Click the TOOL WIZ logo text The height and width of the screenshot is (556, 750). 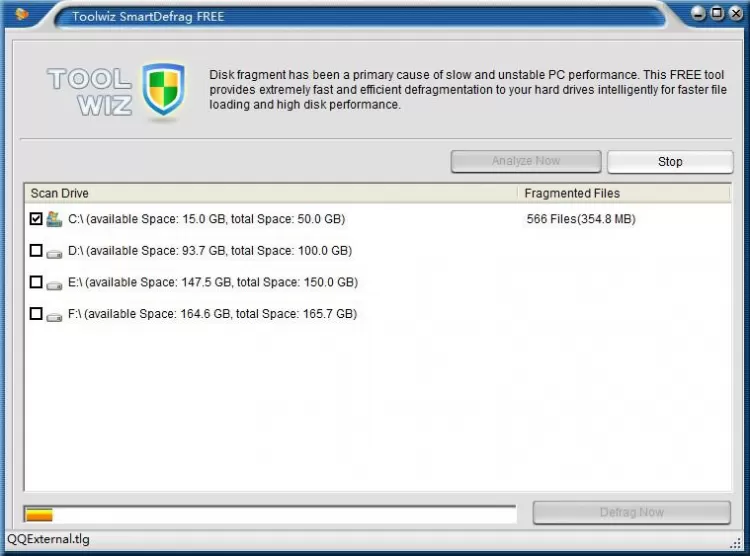89,91
